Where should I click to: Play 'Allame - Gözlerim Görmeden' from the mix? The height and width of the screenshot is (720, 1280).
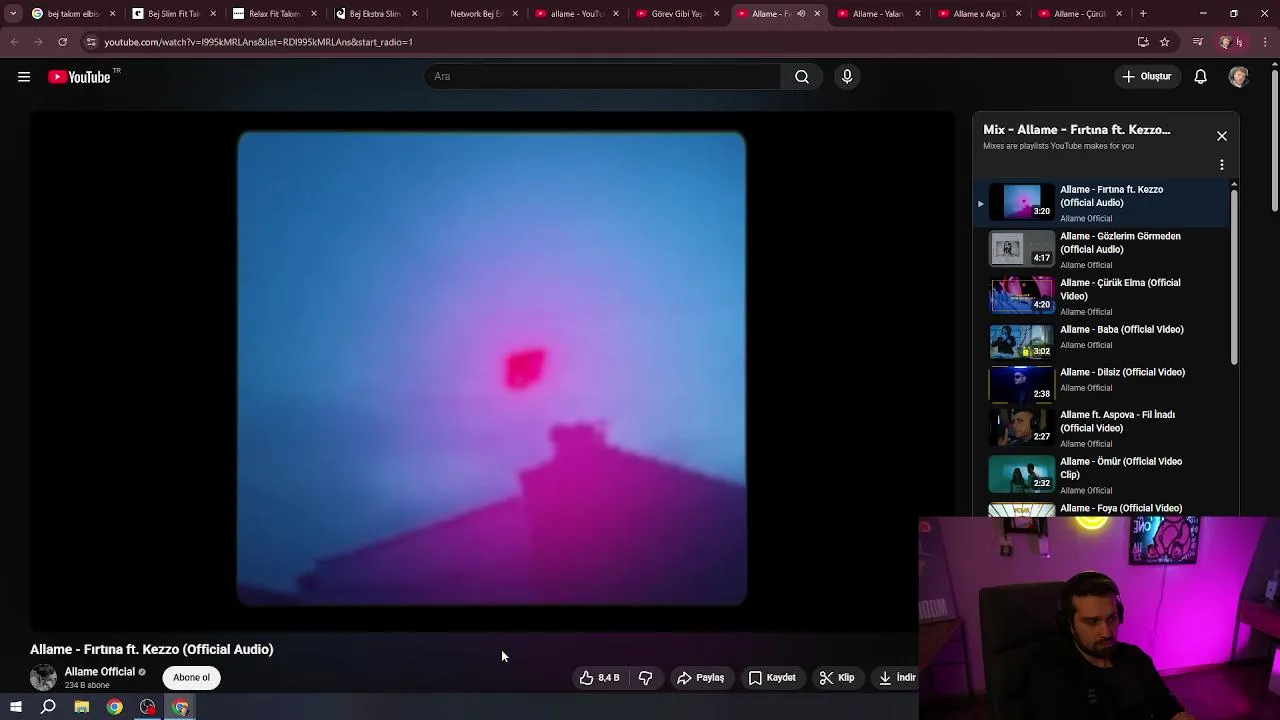pyautogui.click(x=1104, y=250)
